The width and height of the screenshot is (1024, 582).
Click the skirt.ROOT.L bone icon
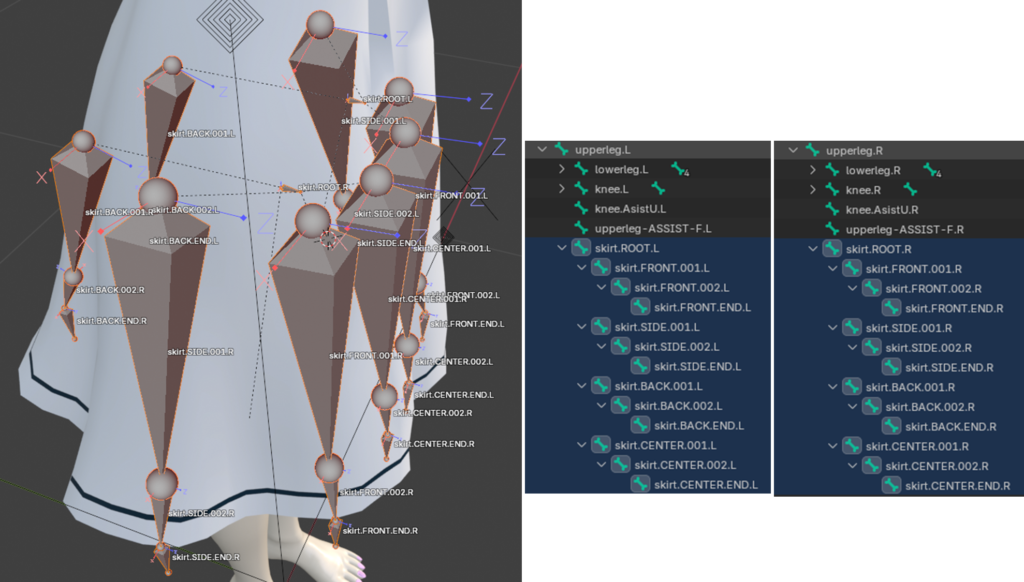pyautogui.click(x=580, y=249)
